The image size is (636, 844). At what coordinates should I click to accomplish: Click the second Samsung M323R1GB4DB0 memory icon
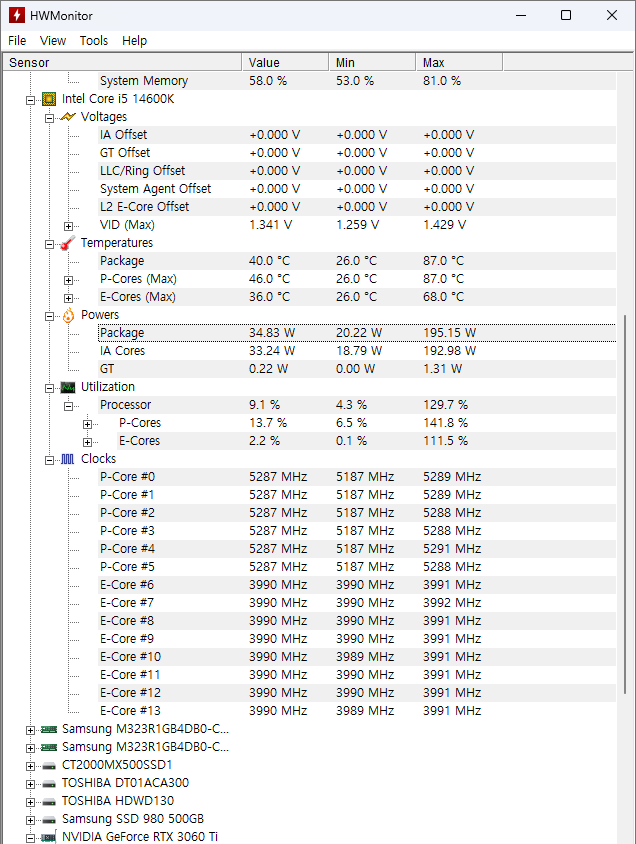pyautogui.click(x=49, y=747)
